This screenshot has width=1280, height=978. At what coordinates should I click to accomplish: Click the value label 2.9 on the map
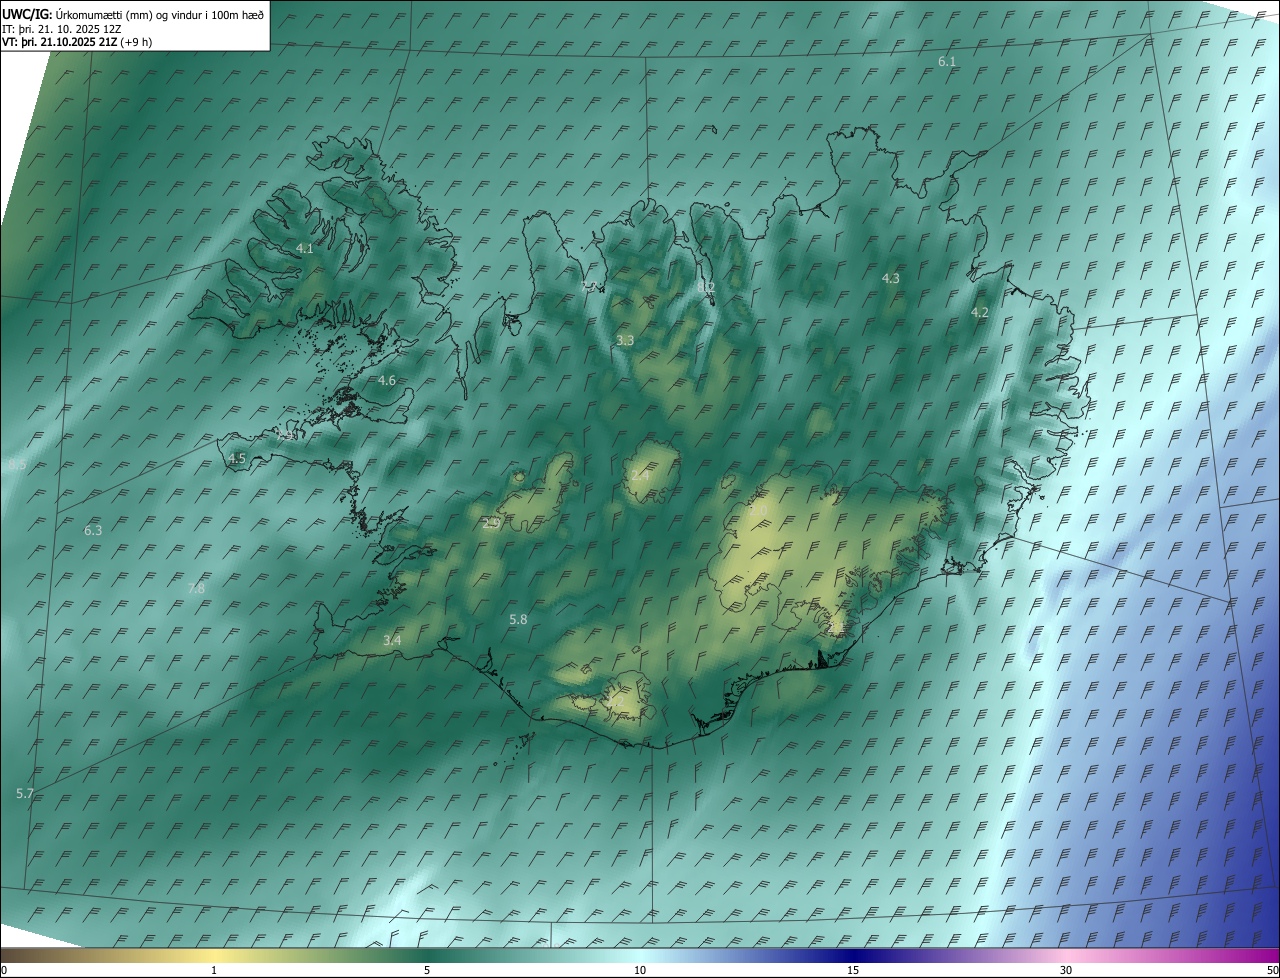491,523
